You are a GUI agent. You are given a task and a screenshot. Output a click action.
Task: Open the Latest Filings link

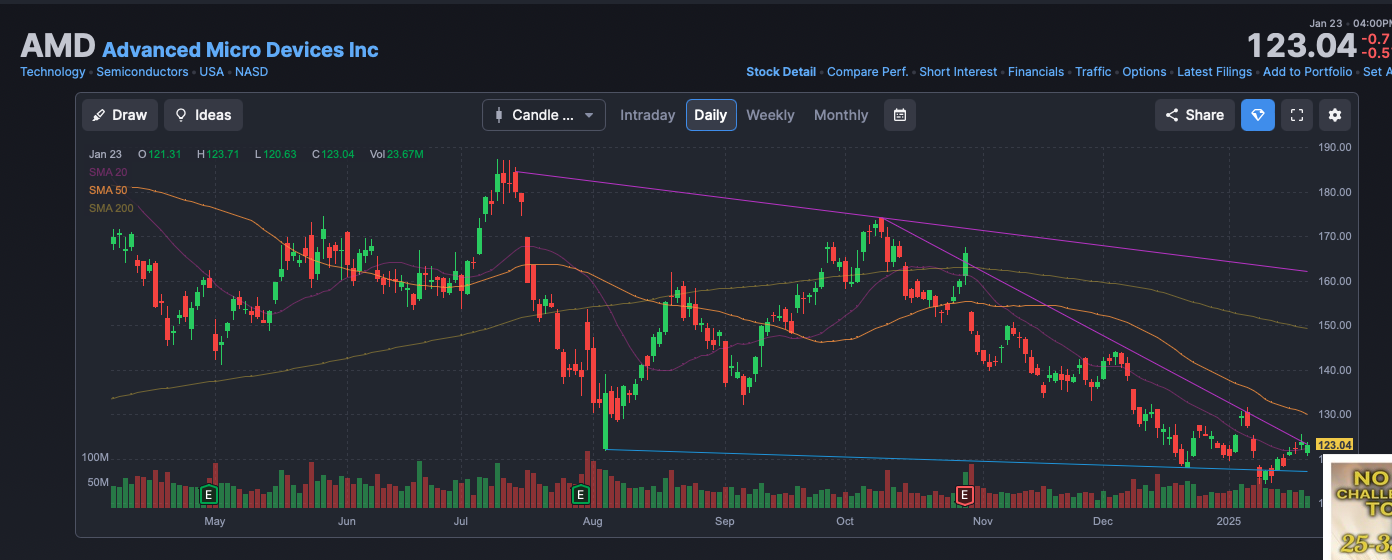click(x=1214, y=72)
